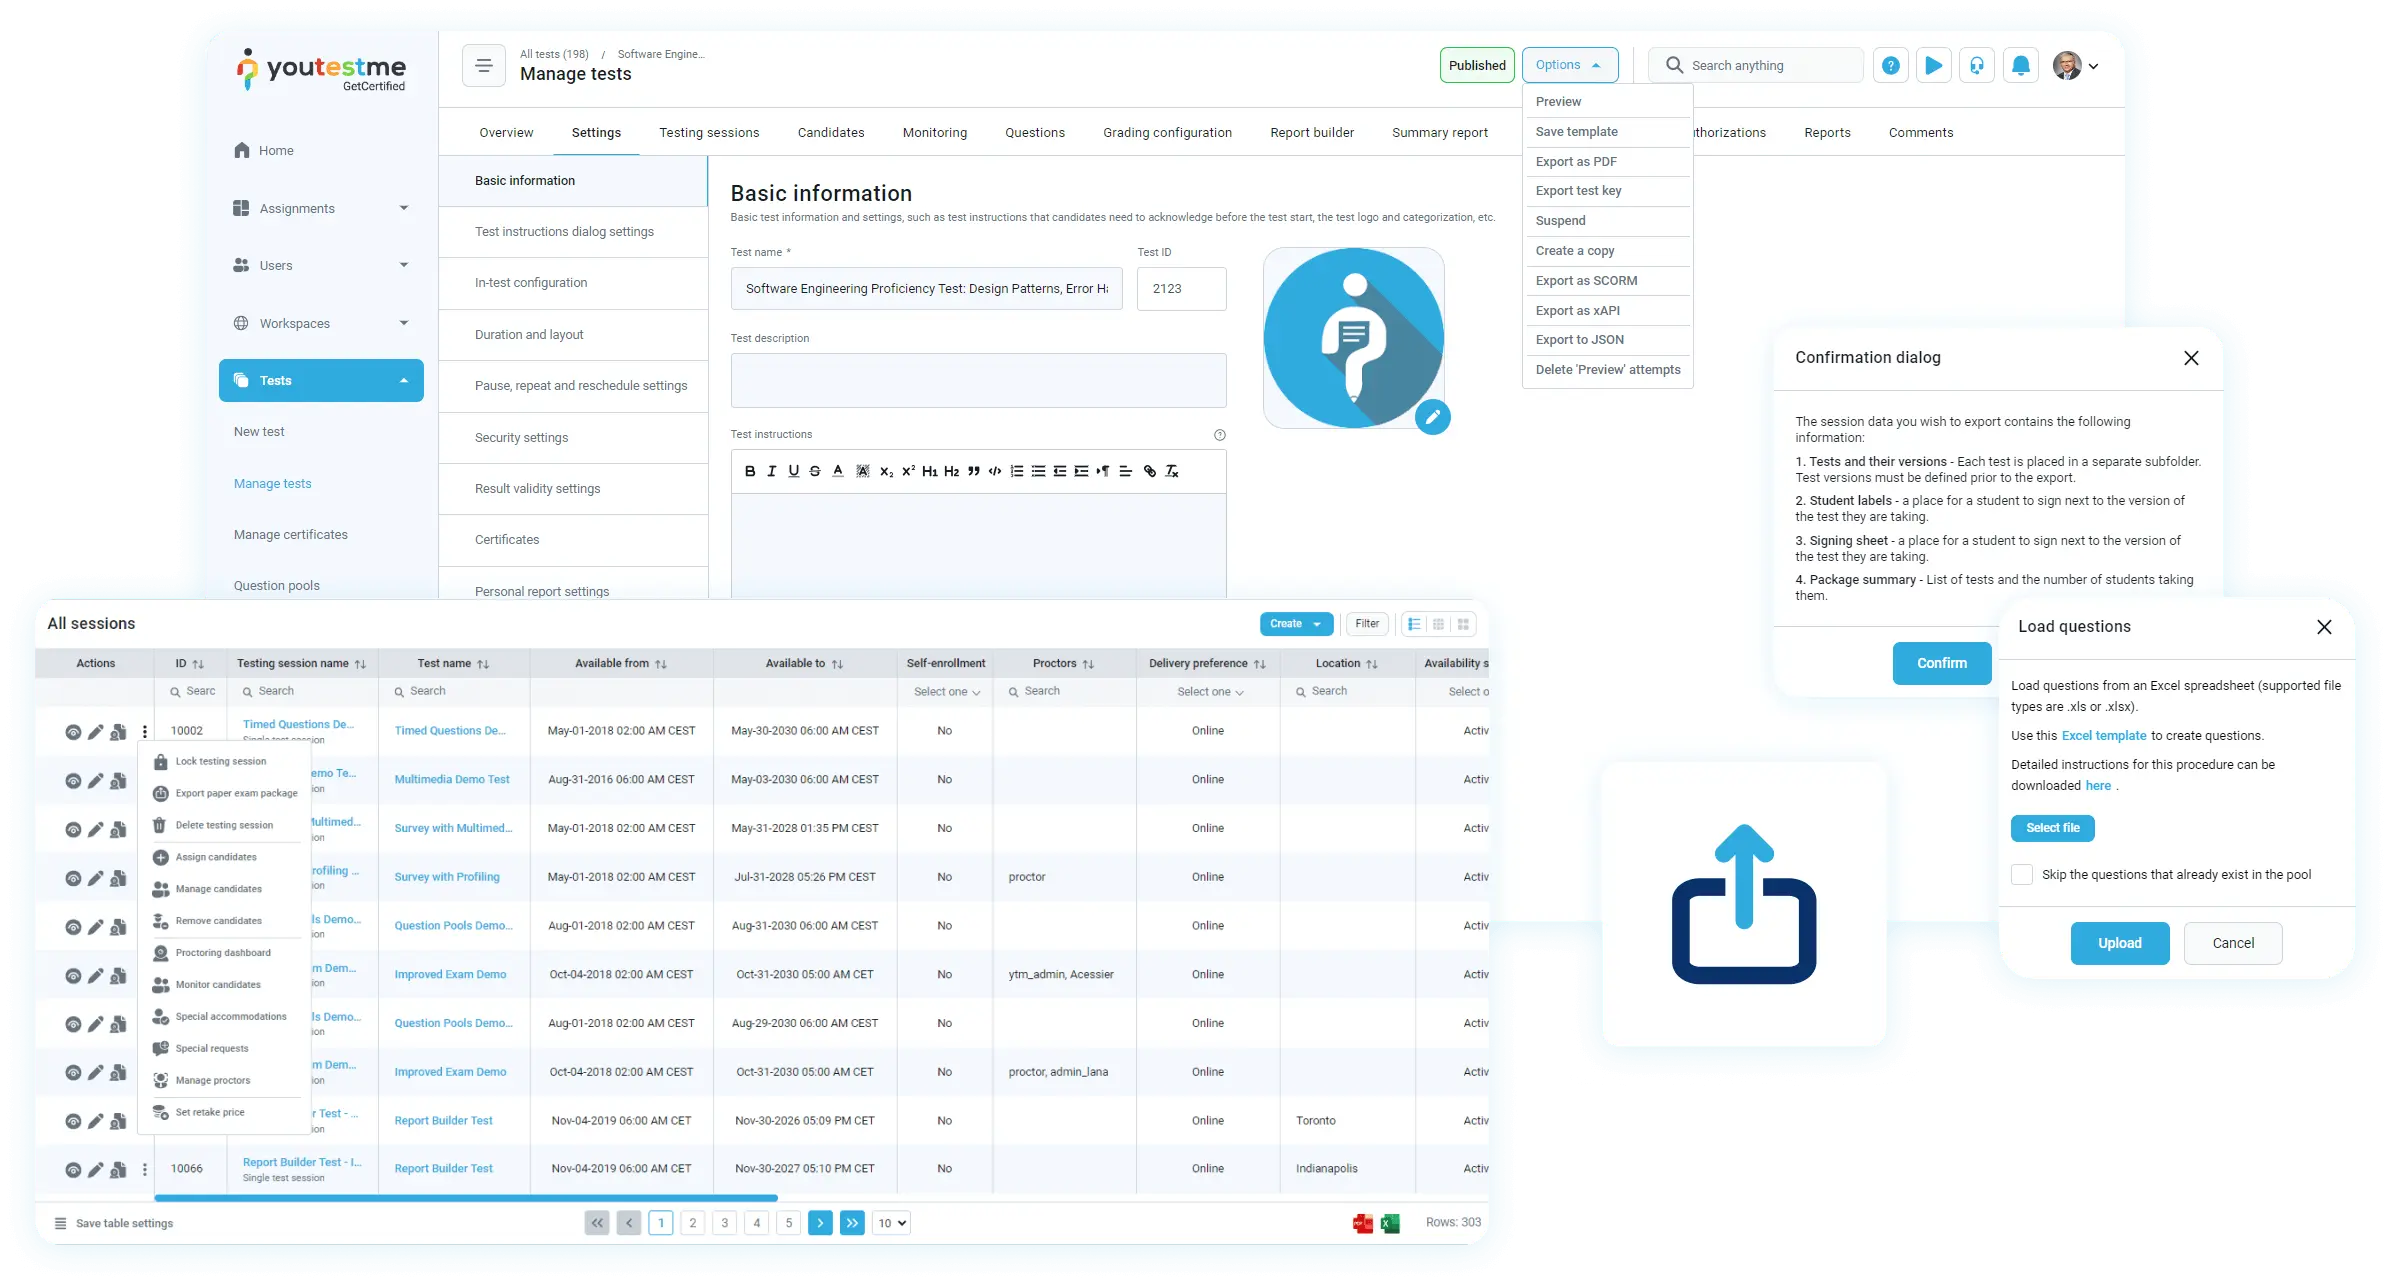
Task: Select Export as SCORM from Options menu
Action: click(1586, 281)
